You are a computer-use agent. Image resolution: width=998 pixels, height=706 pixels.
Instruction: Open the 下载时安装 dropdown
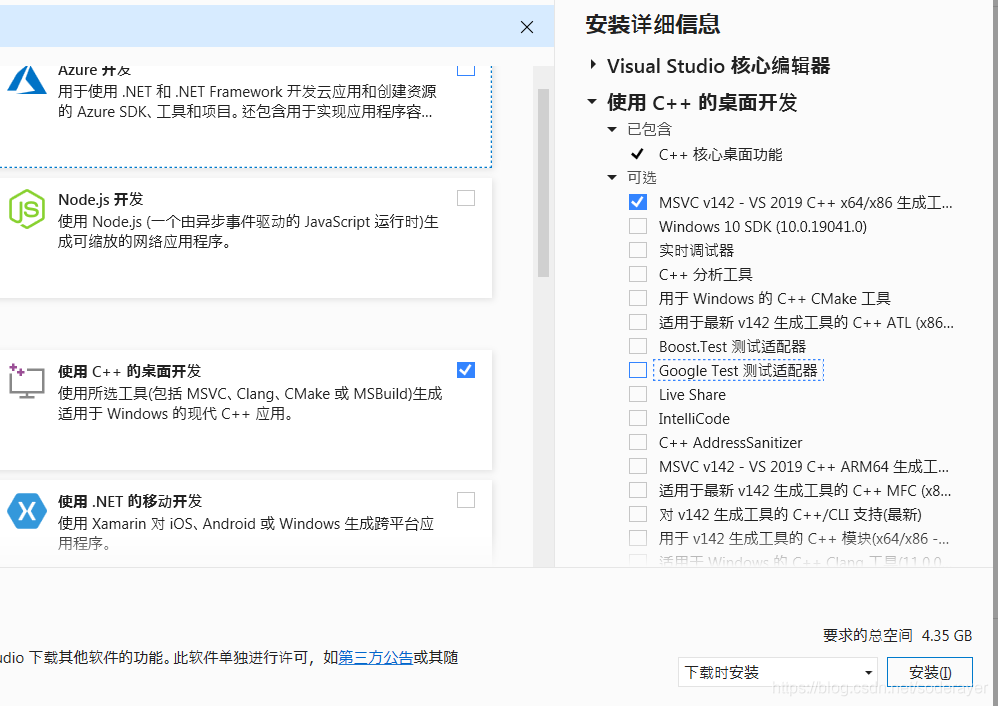[778, 672]
